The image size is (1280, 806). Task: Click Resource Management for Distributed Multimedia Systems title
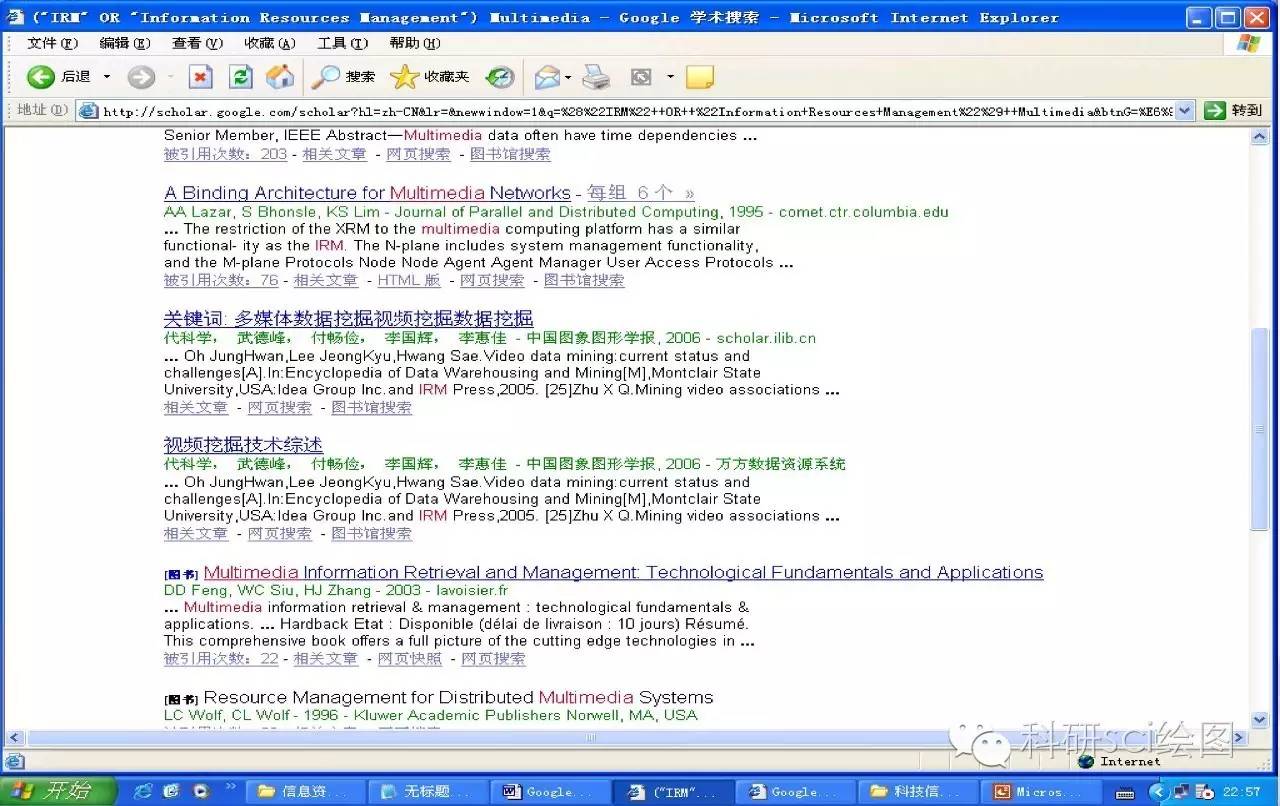[x=458, y=697]
